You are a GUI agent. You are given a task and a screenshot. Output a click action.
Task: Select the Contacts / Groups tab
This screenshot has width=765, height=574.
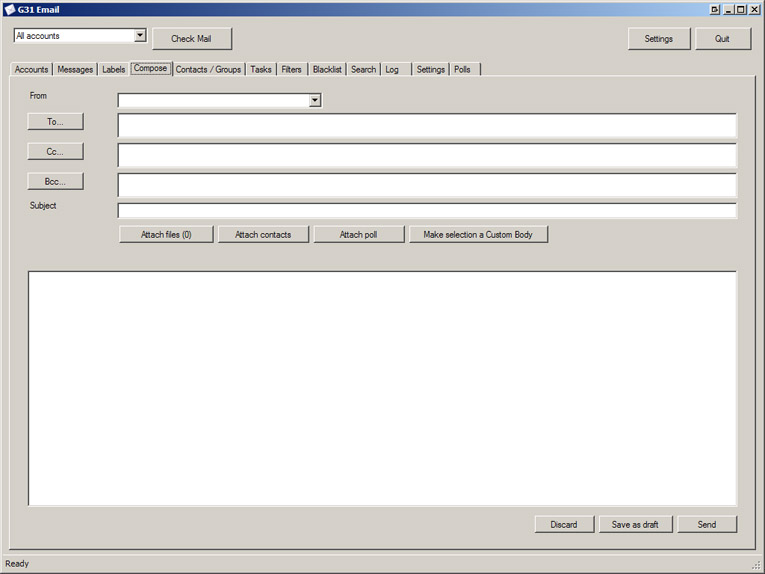point(208,70)
